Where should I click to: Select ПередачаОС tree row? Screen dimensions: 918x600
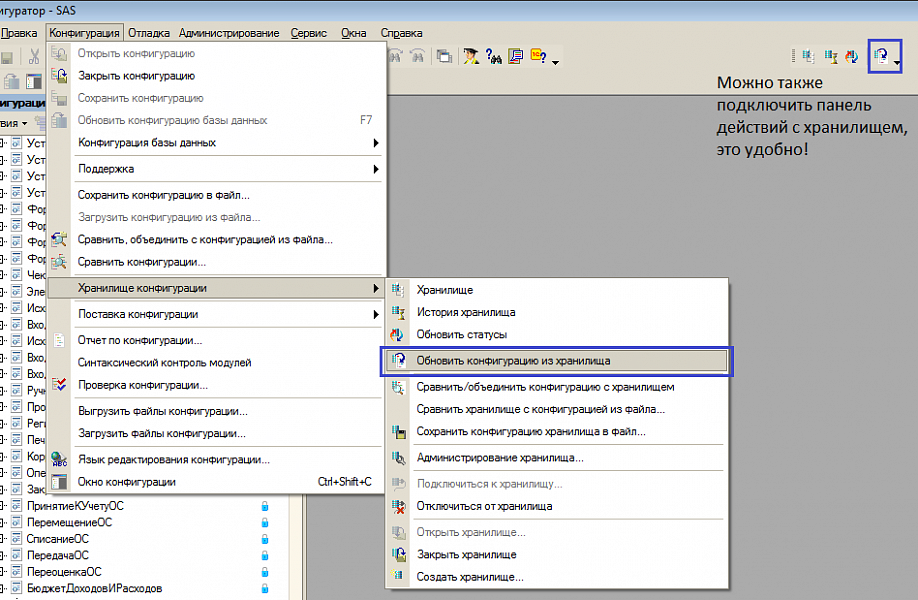point(57,556)
